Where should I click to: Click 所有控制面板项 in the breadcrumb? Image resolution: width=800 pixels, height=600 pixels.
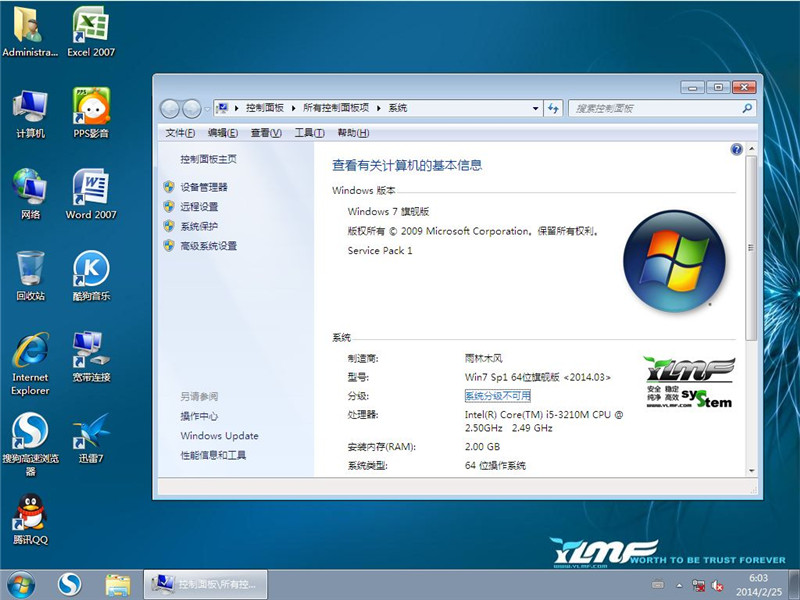pos(336,108)
